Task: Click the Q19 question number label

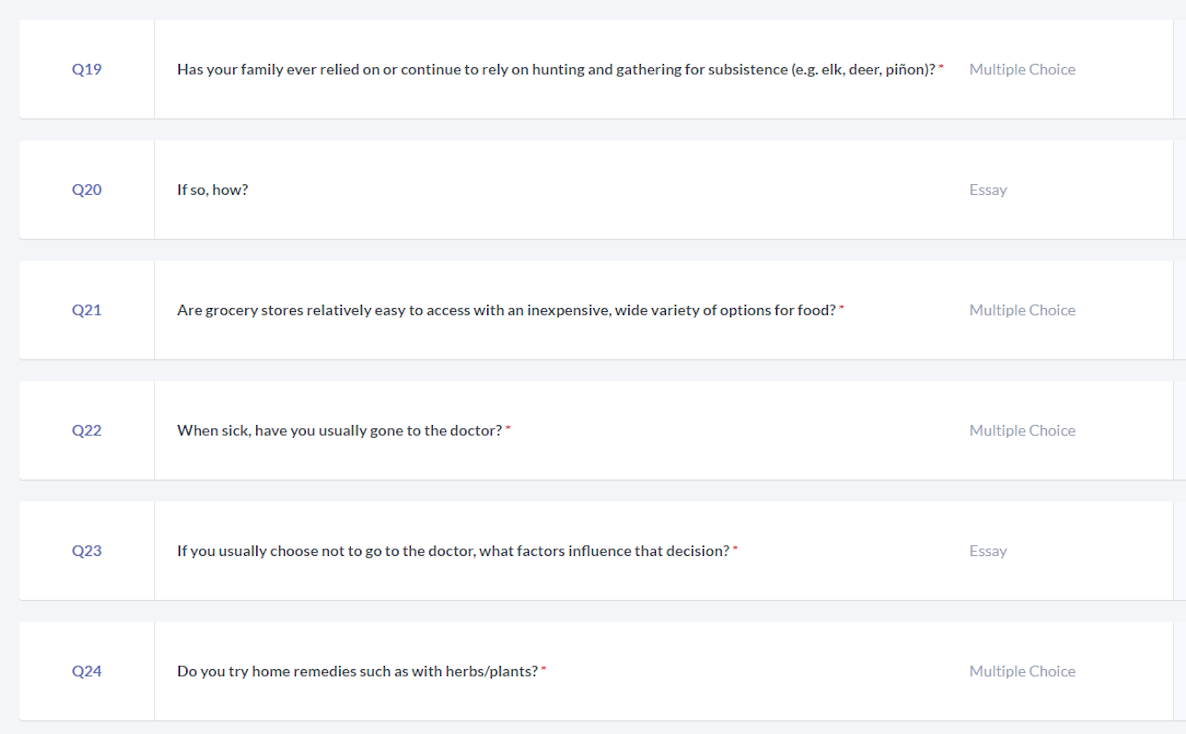Action: click(86, 70)
